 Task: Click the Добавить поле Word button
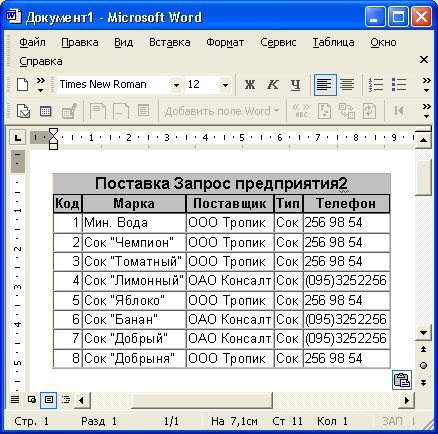pos(222,111)
